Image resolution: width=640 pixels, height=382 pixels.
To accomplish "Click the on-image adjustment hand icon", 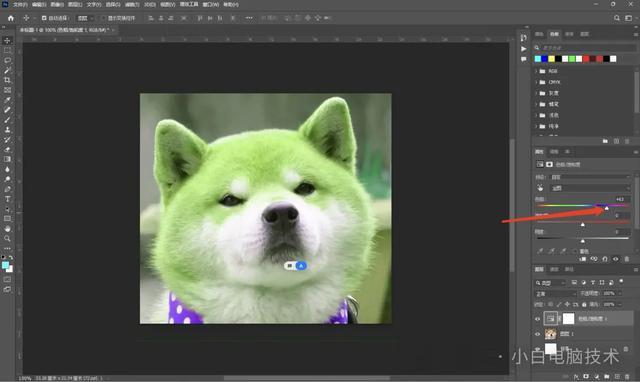I will point(540,188).
